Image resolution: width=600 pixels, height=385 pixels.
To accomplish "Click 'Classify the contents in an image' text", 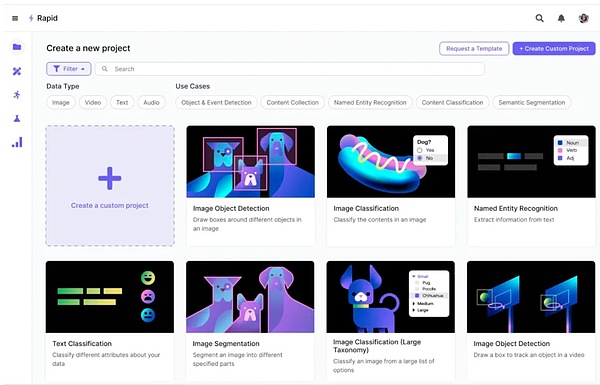I will 380,220.
